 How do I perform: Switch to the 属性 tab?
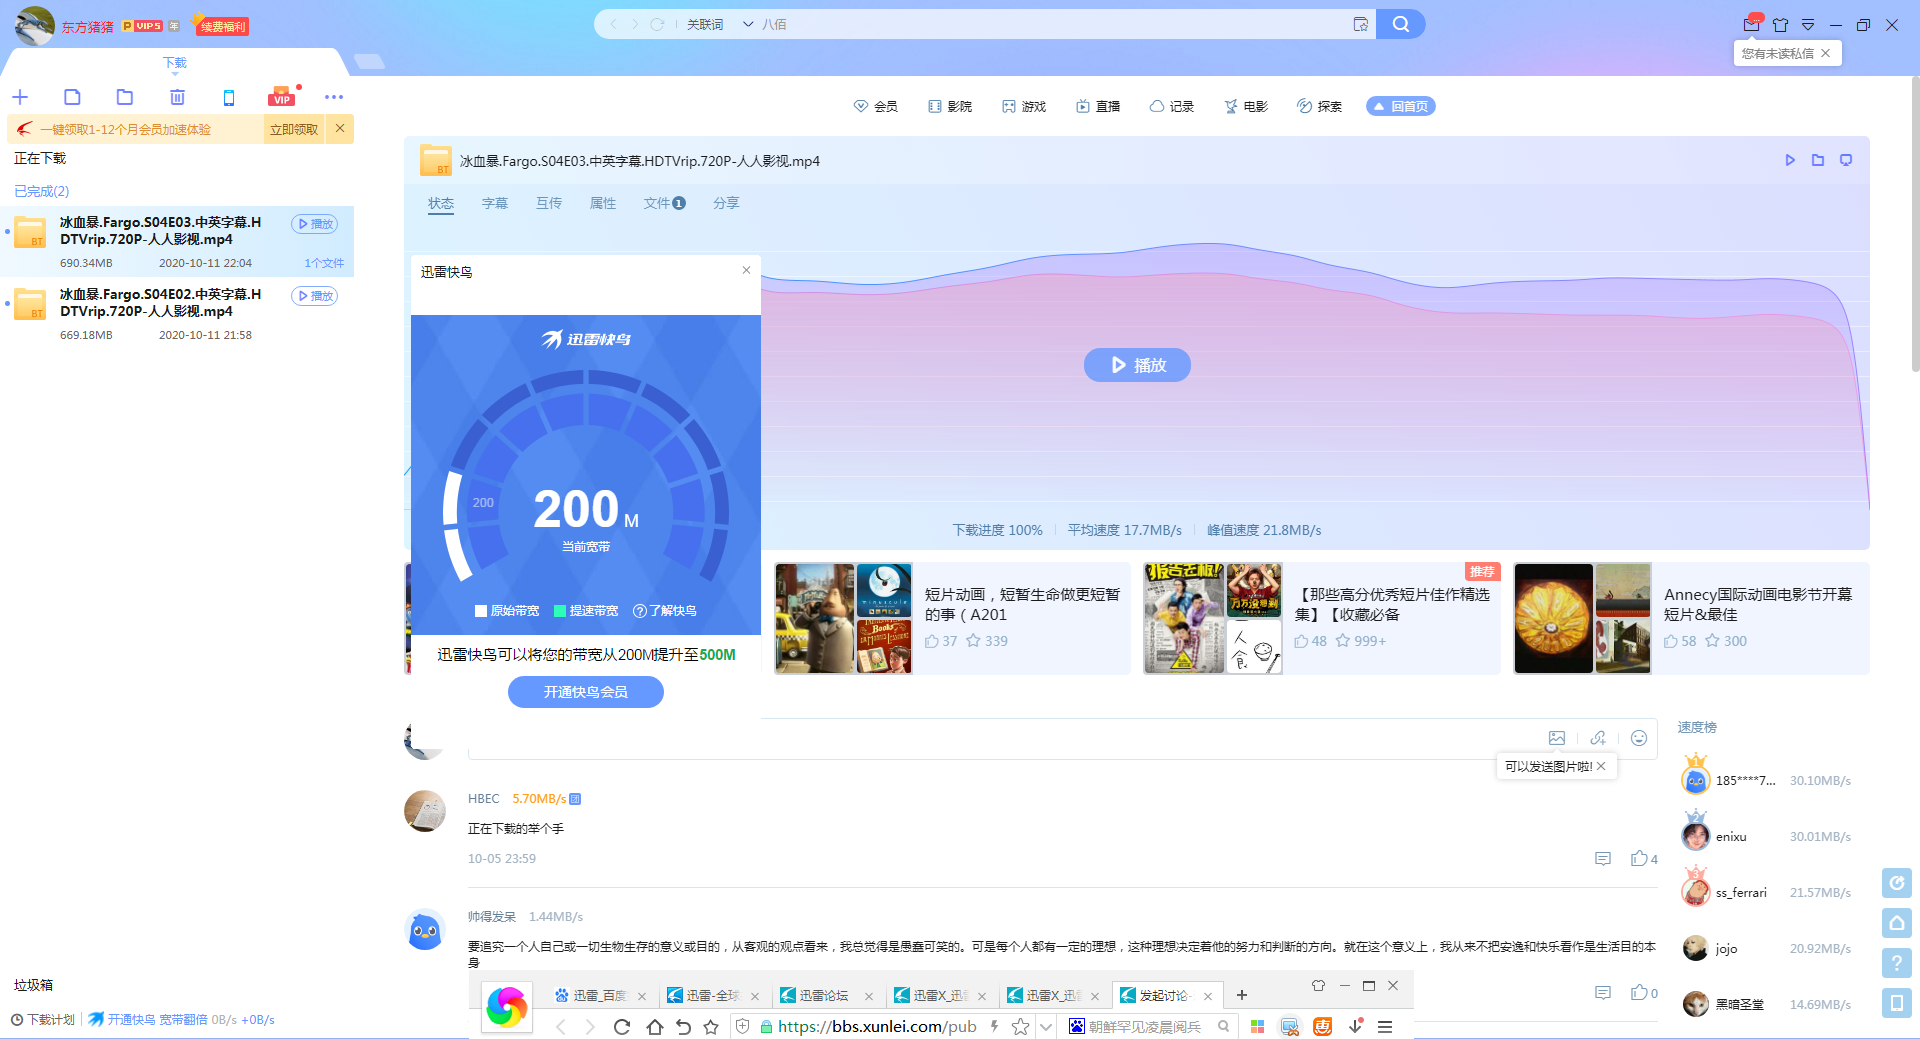click(x=603, y=203)
